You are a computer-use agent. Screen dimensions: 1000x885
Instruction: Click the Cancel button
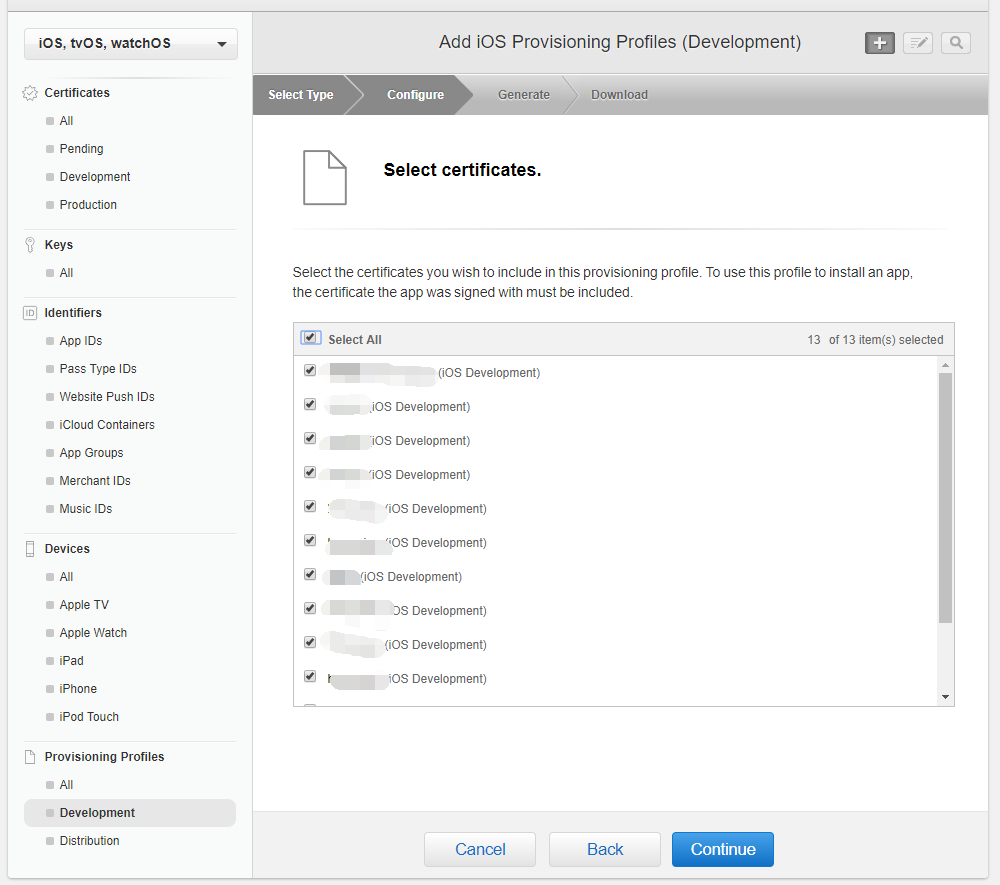tap(480, 849)
